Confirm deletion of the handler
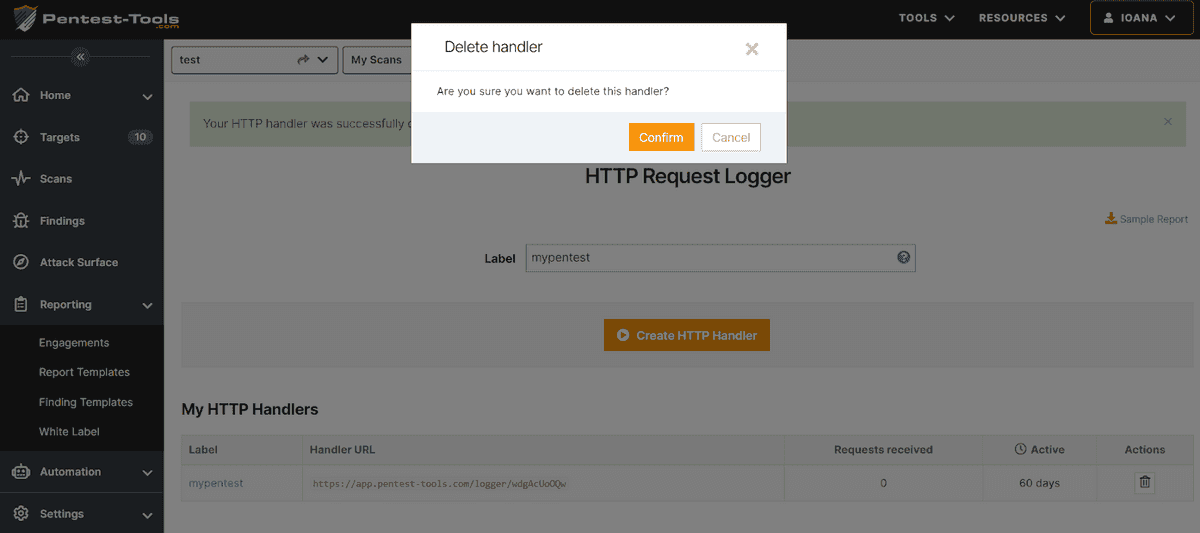 661,137
